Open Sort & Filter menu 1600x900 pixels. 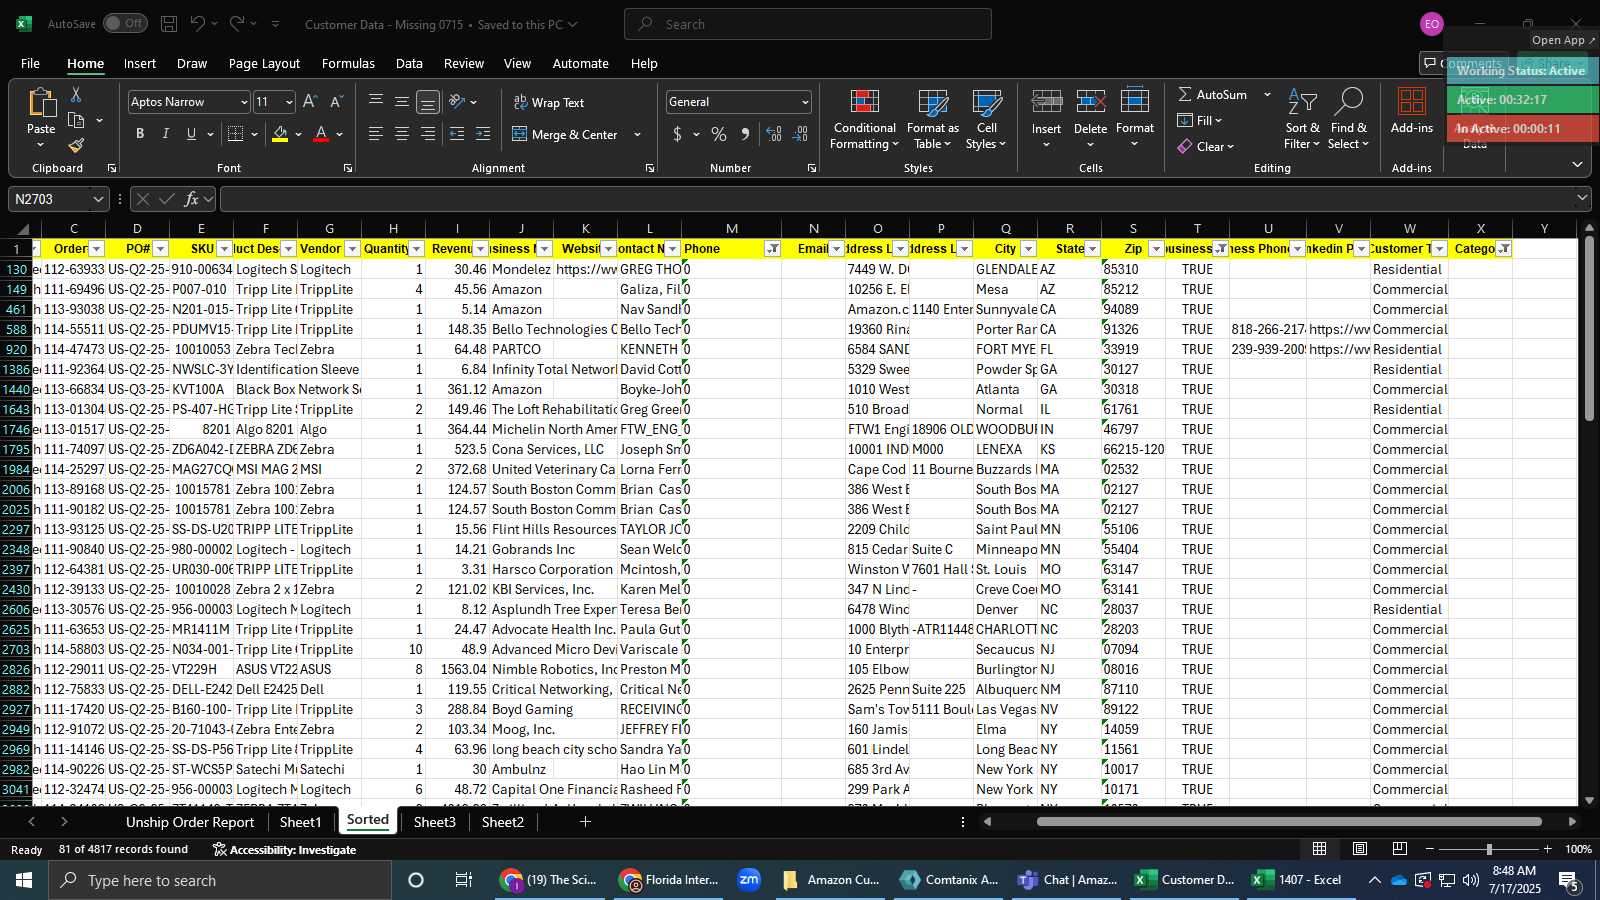coord(1302,119)
